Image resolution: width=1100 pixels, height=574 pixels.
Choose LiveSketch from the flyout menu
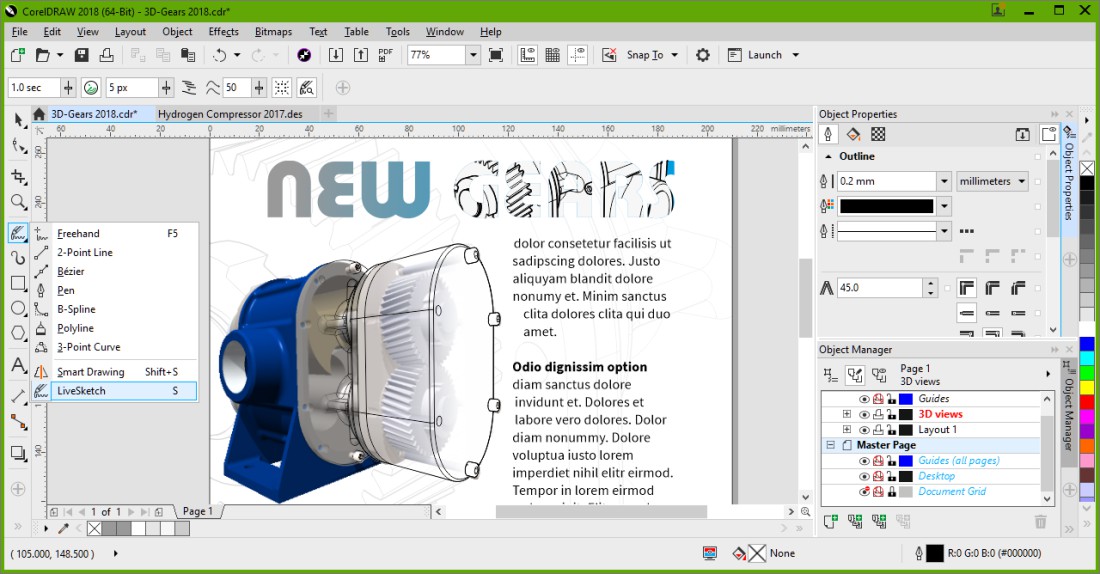click(81, 391)
